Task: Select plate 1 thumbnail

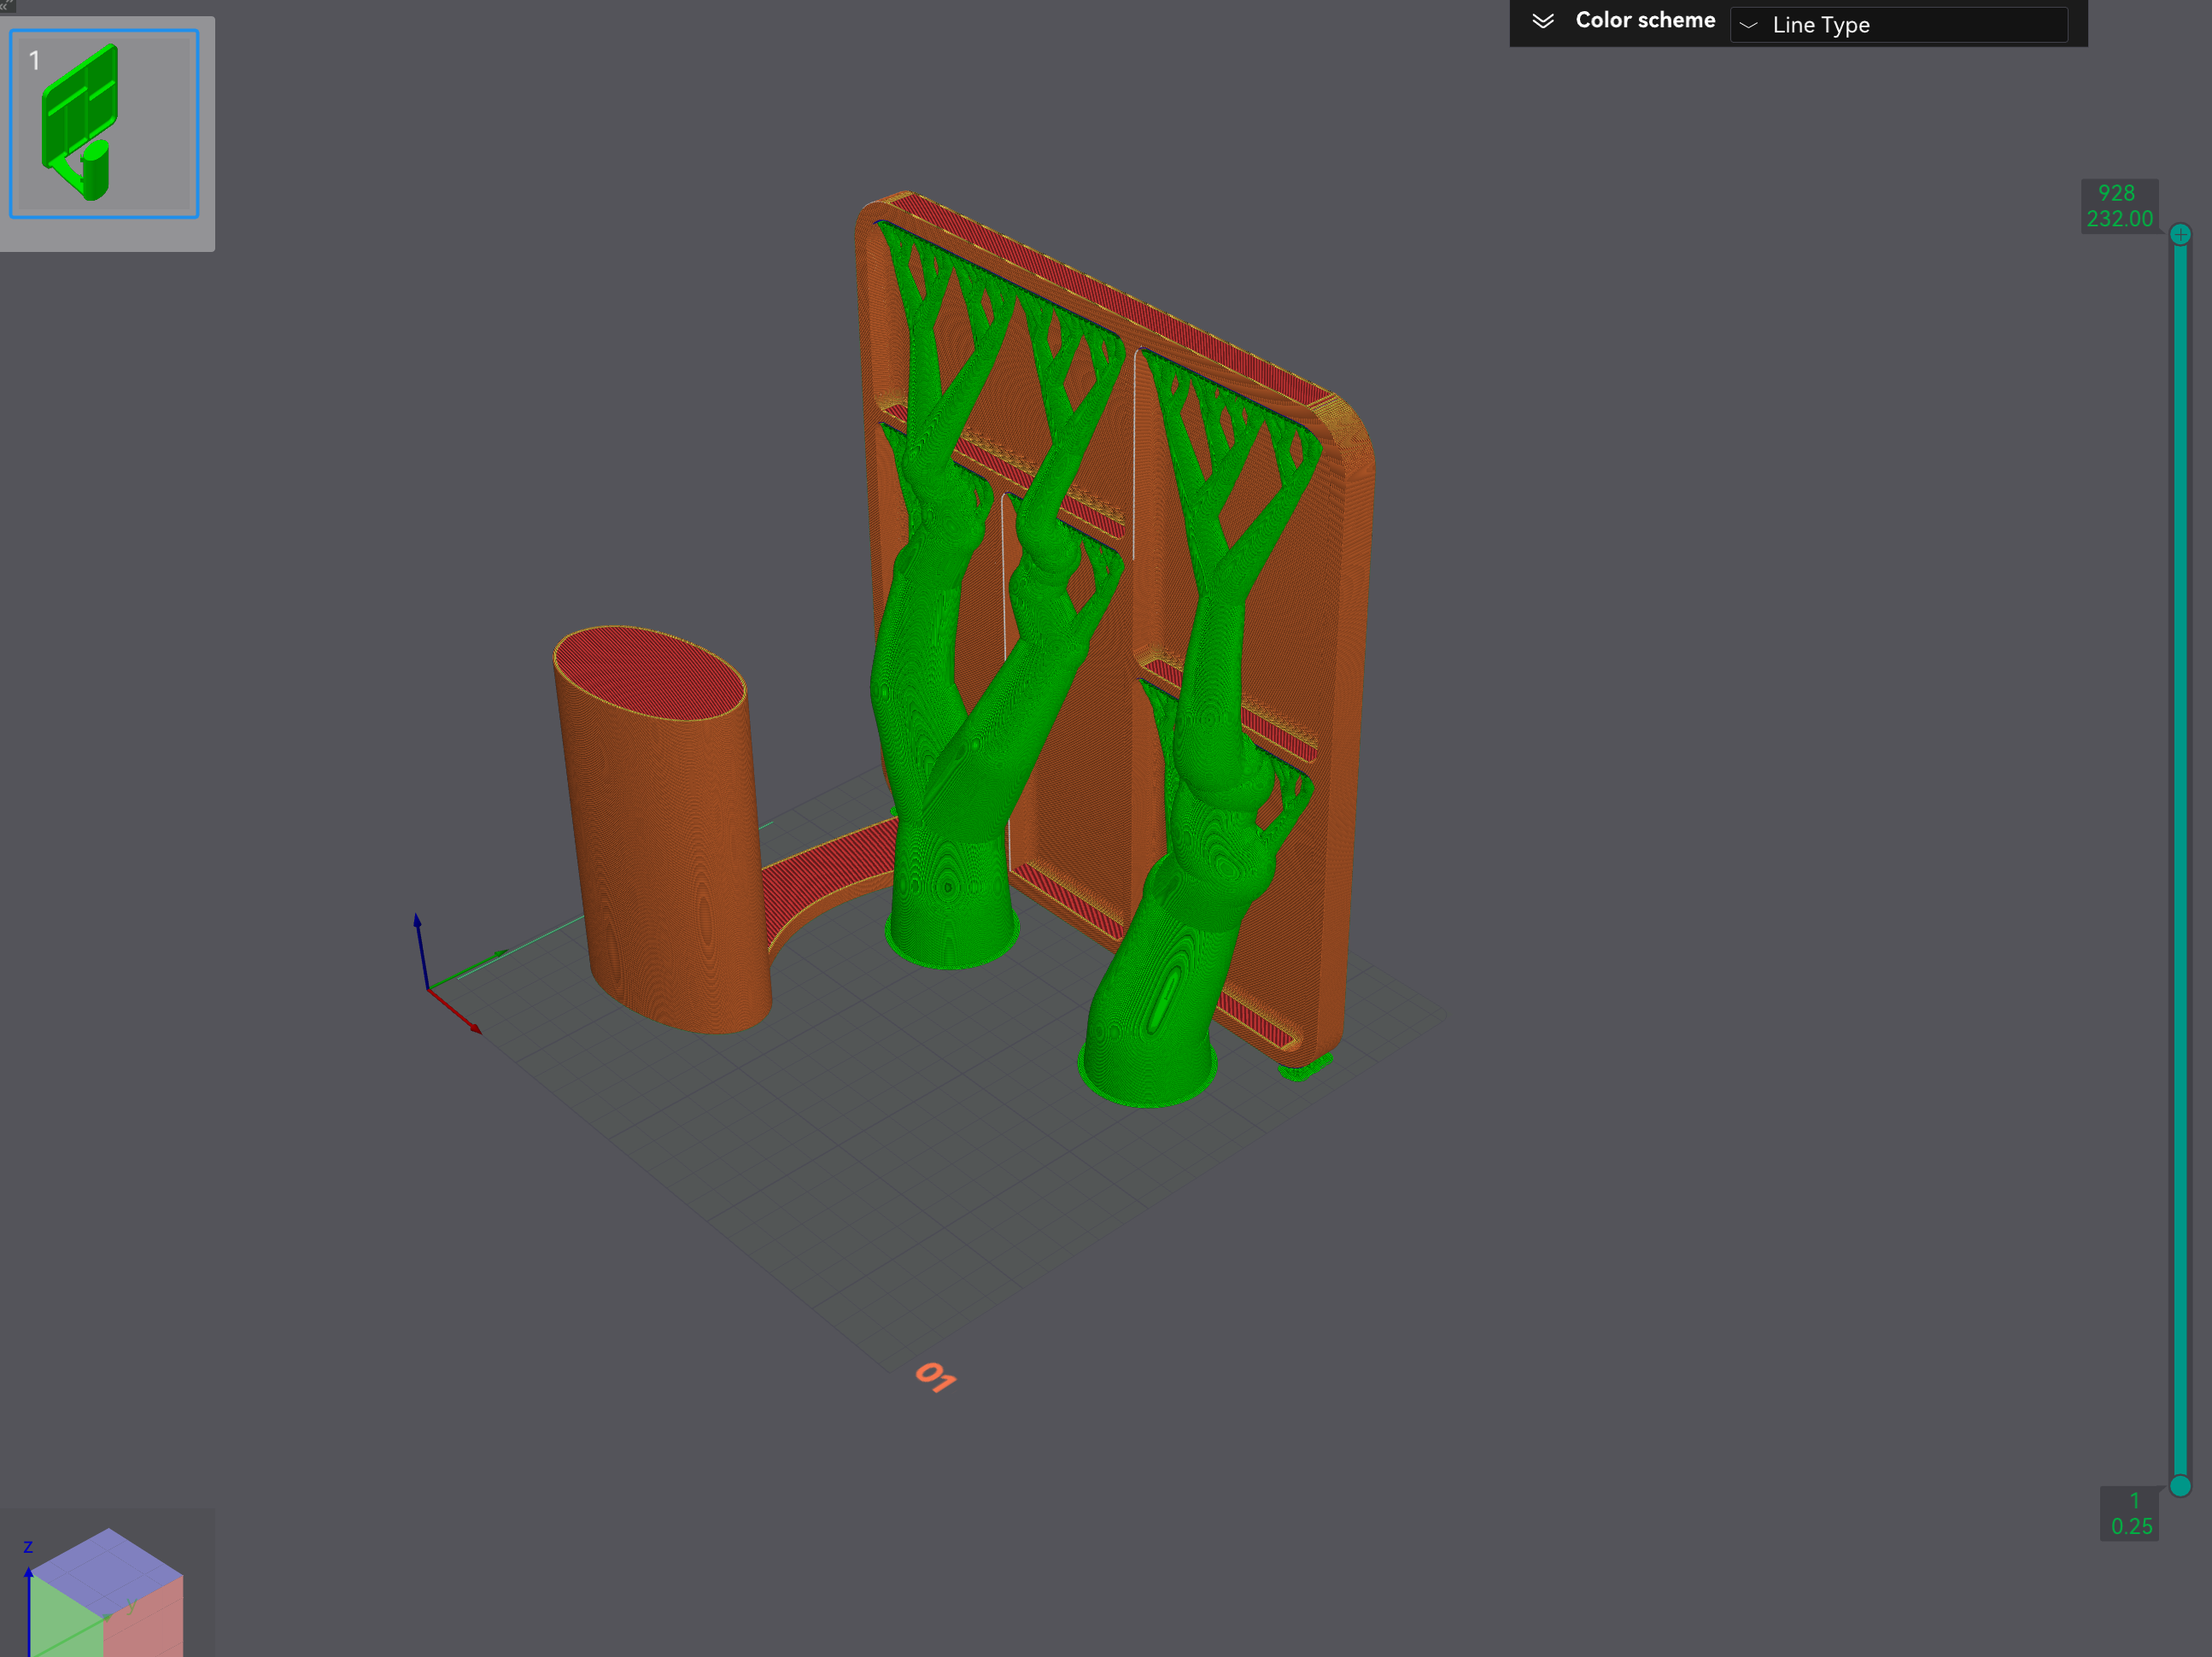Action: 104,123
